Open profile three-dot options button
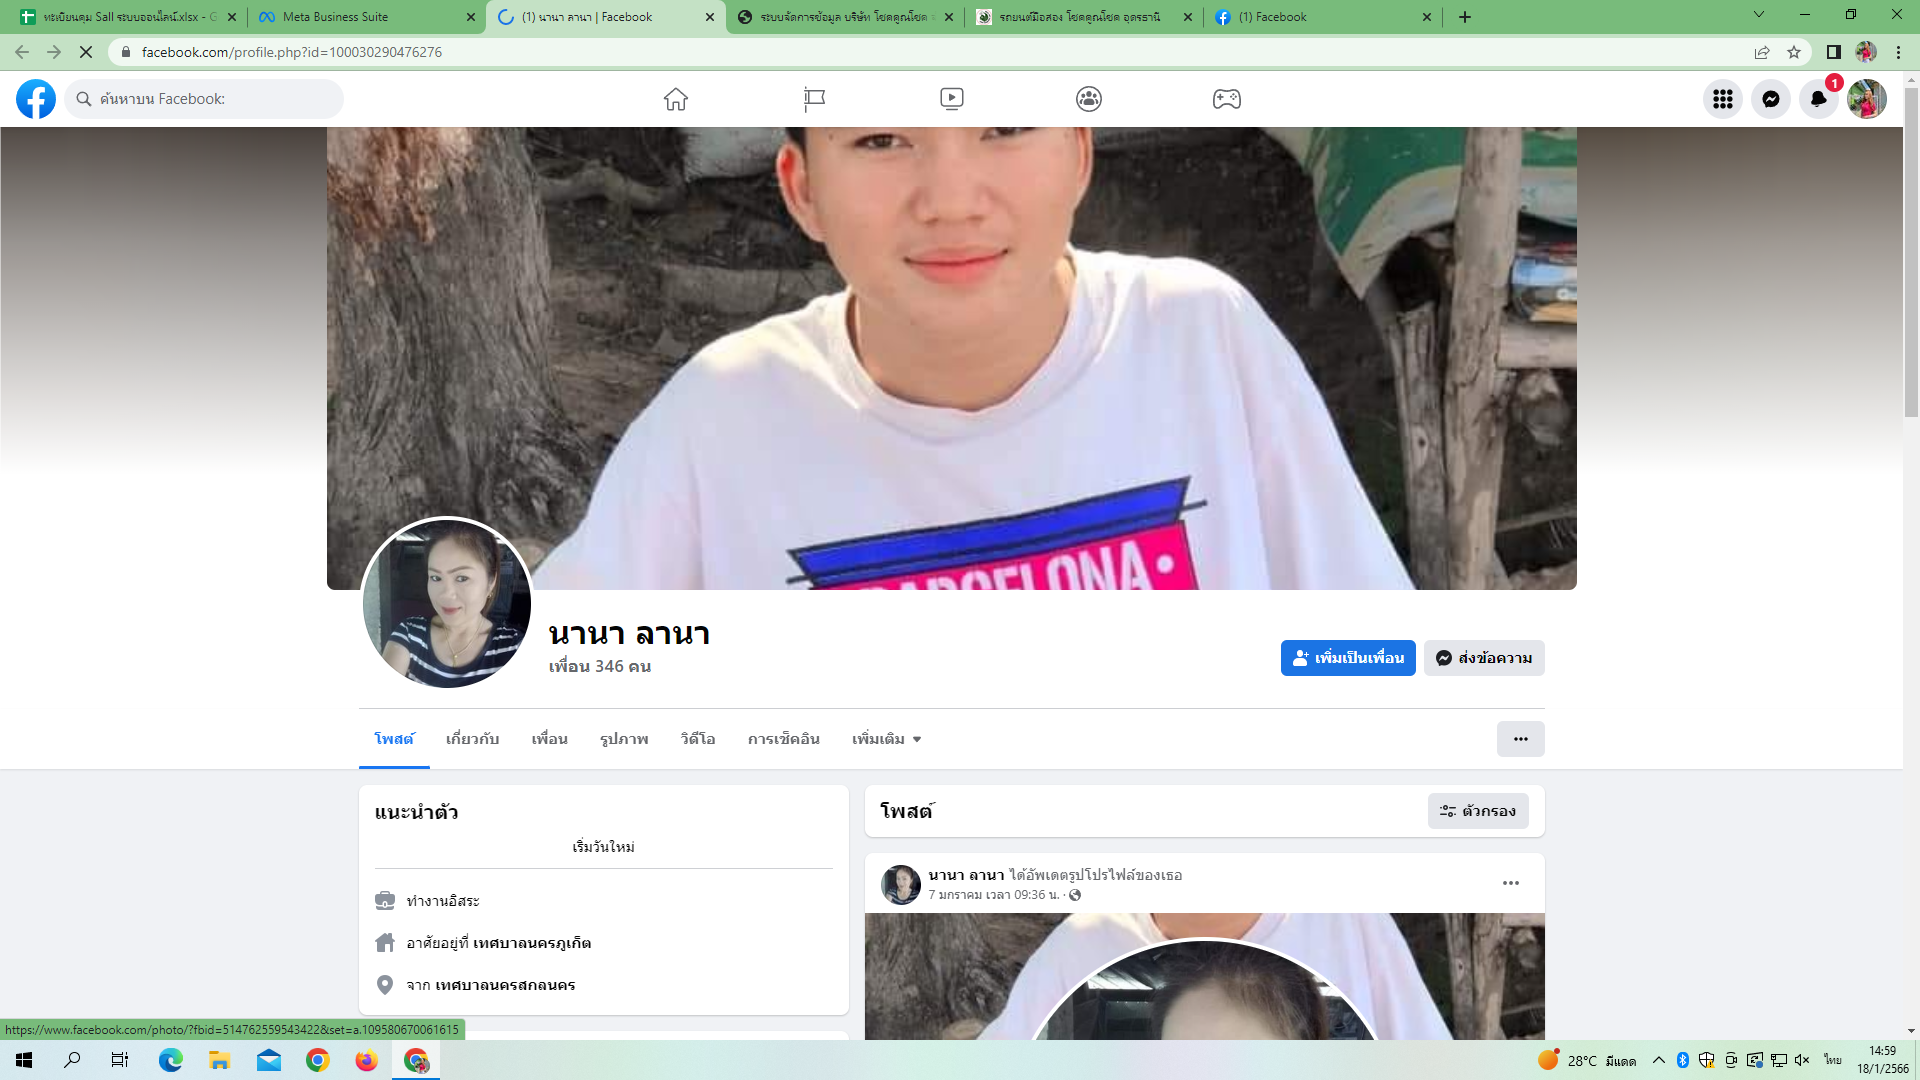Image resolution: width=1920 pixels, height=1080 pixels. [1520, 739]
